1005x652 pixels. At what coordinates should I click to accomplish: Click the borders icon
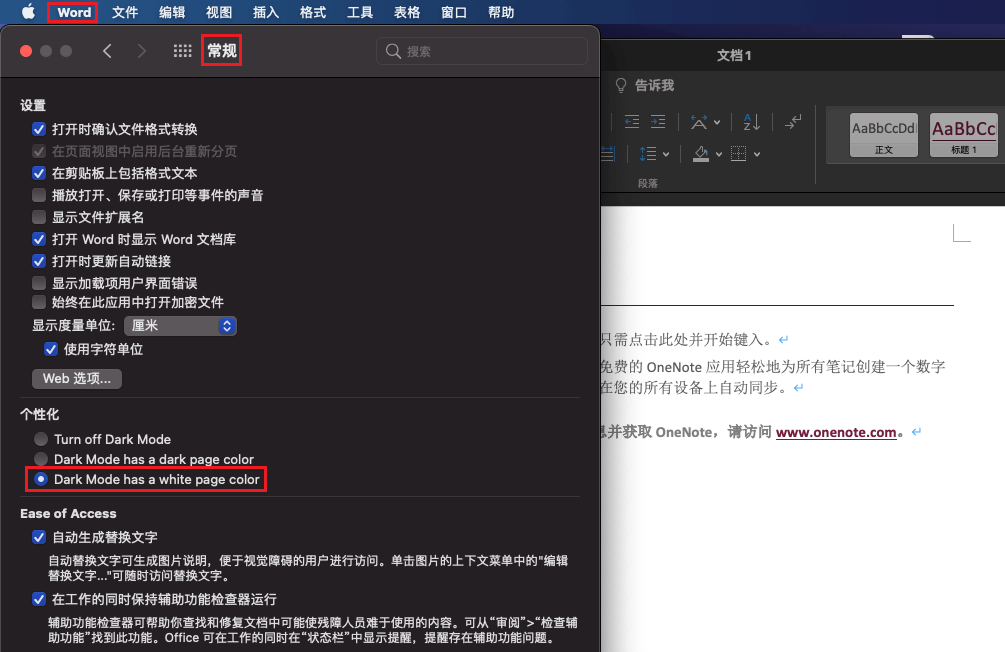(x=738, y=154)
